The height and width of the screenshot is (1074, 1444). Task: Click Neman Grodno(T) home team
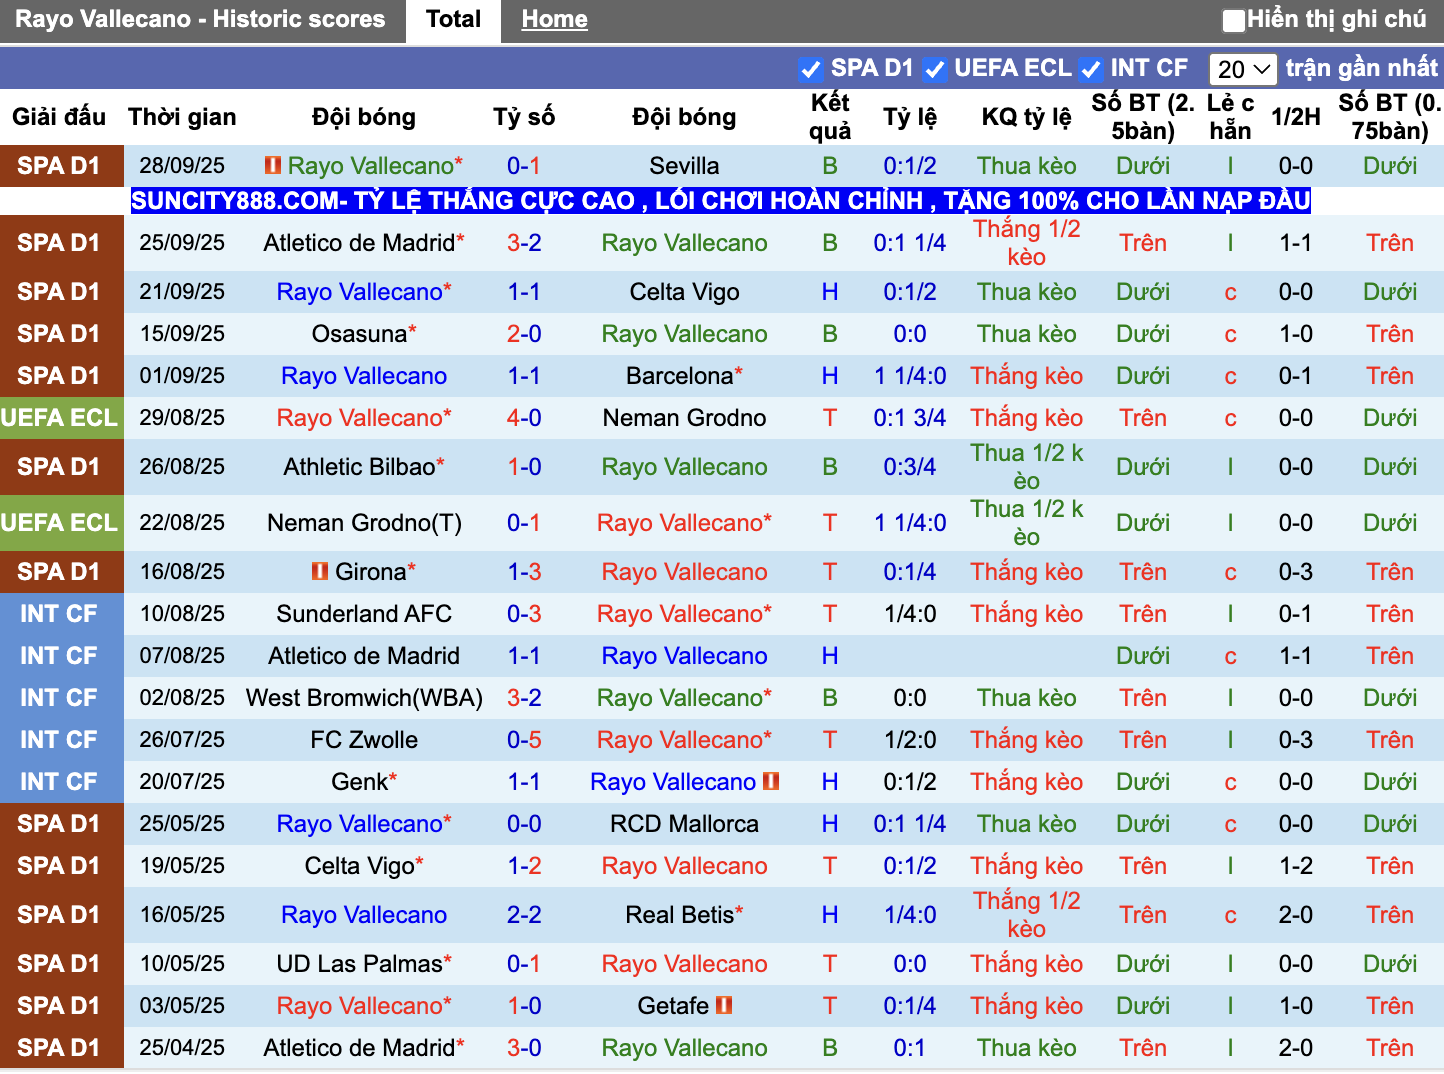click(x=364, y=523)
